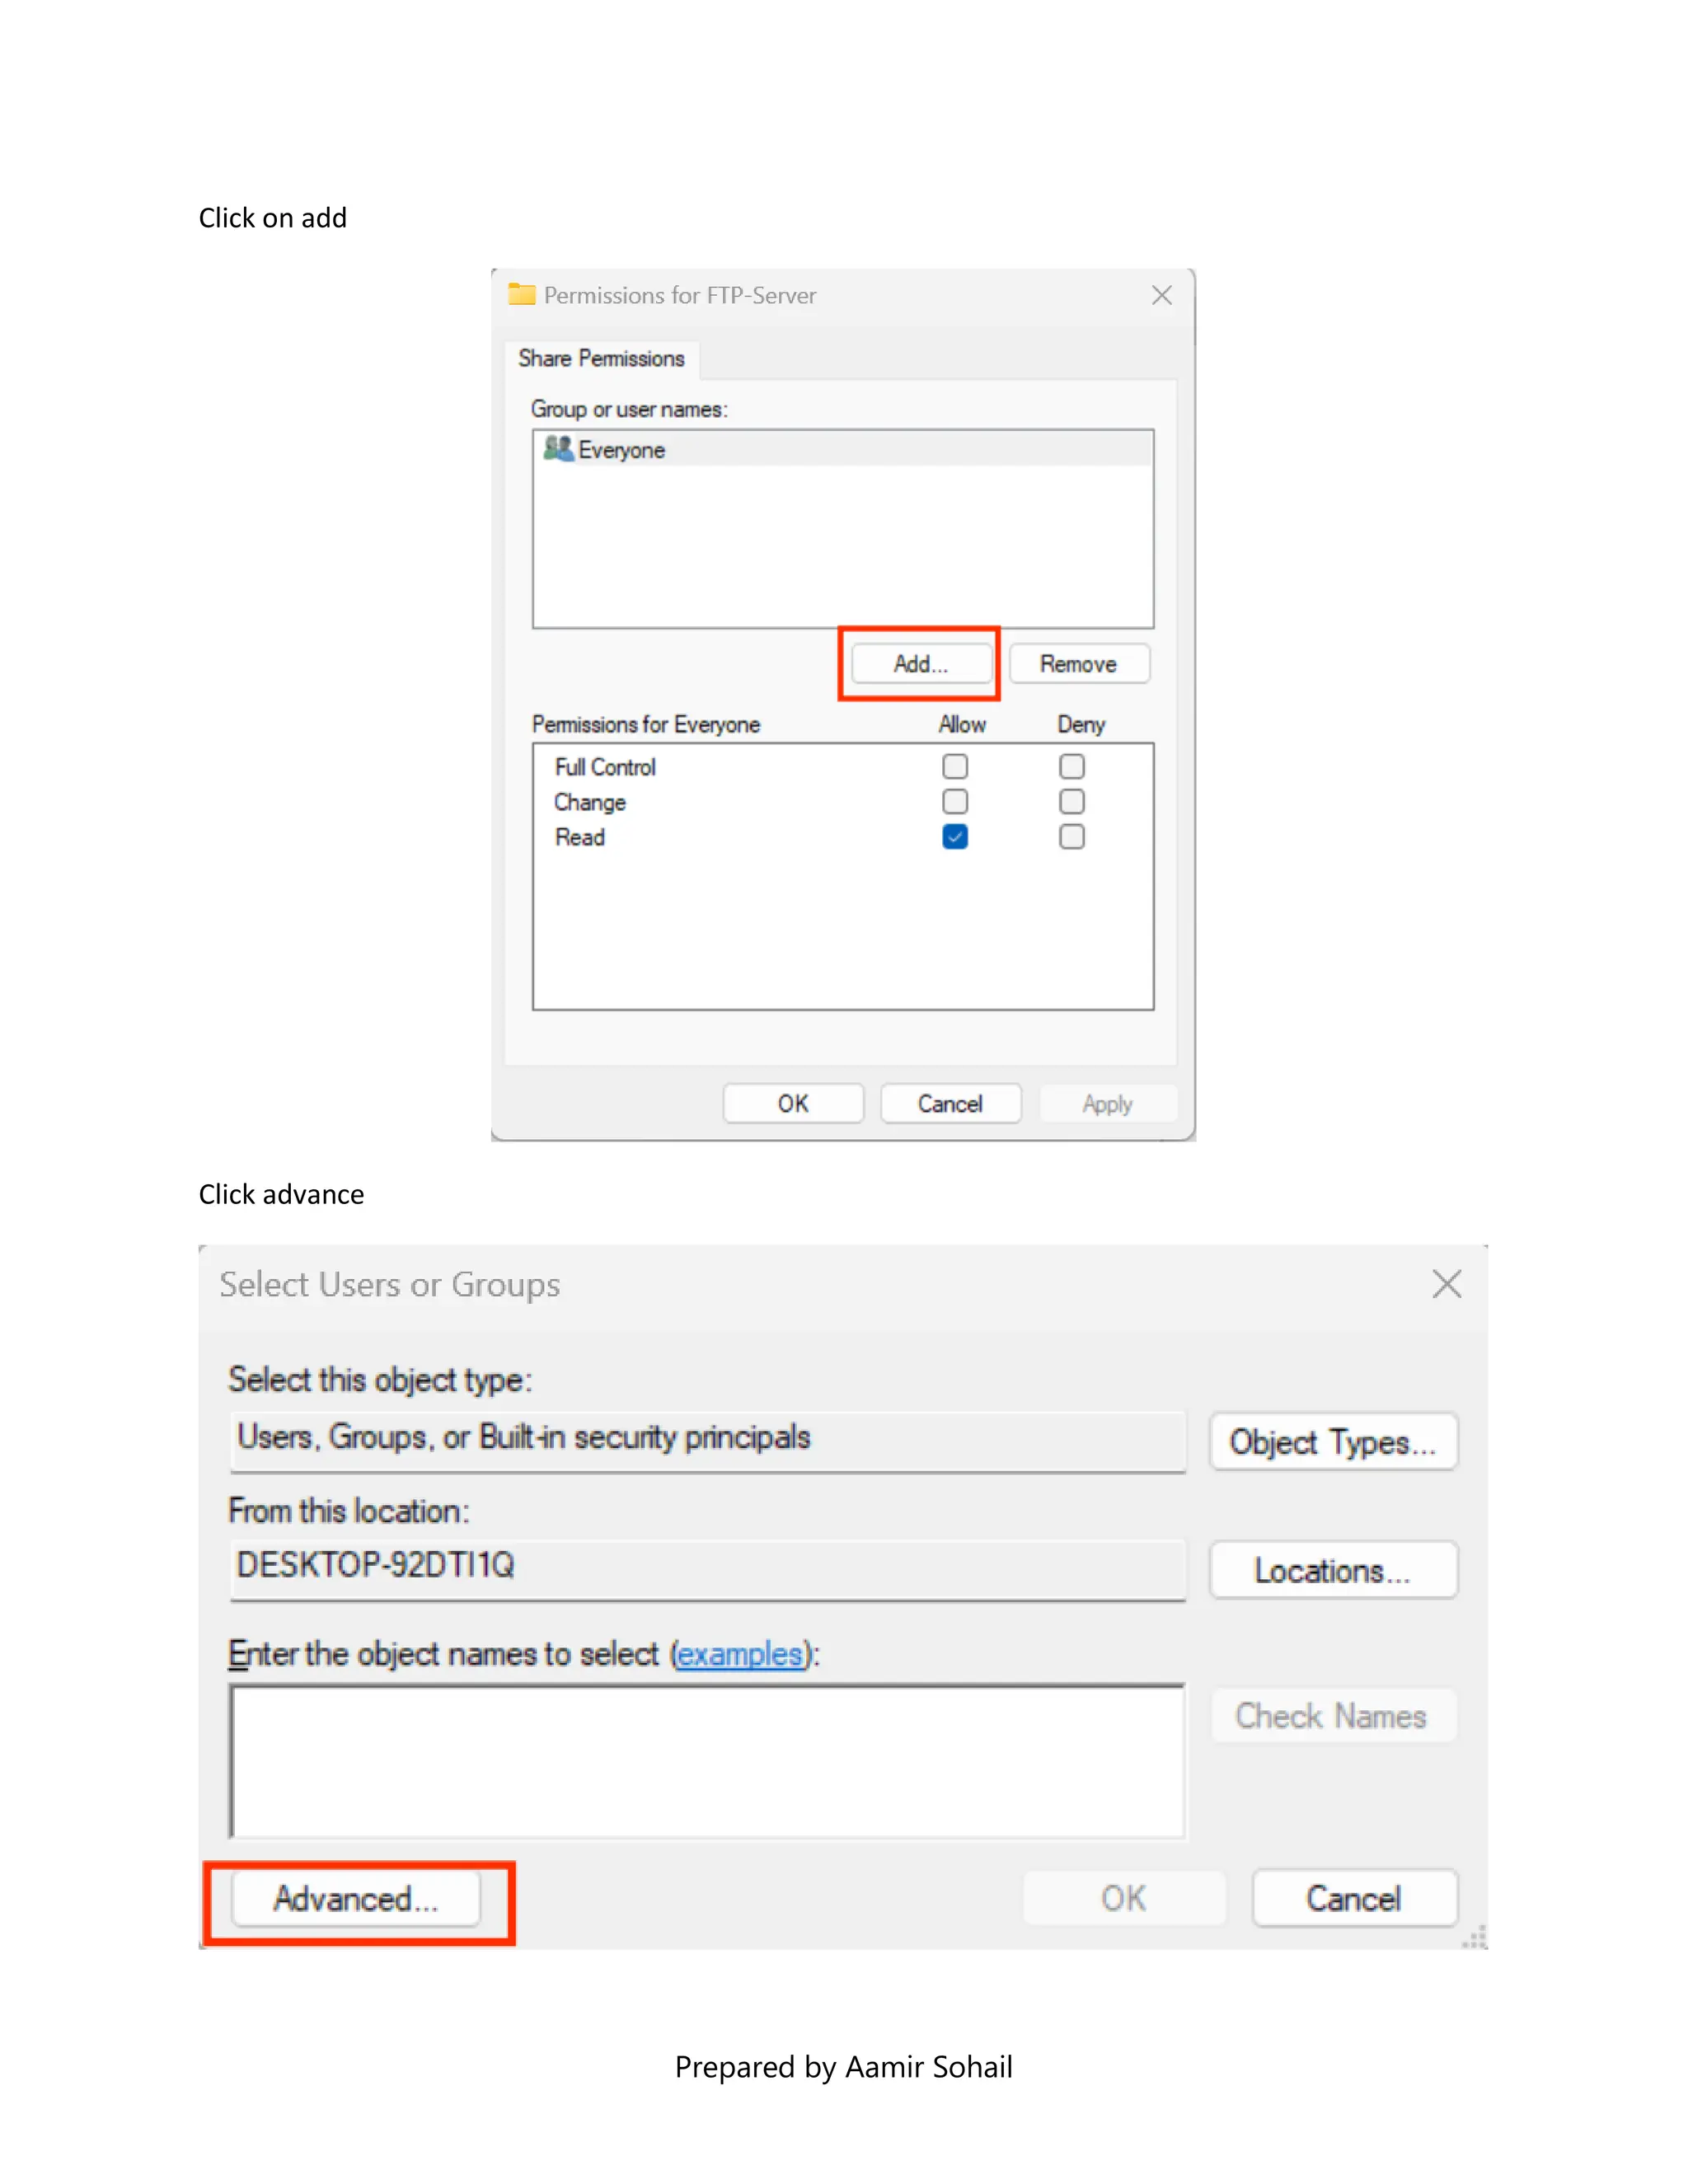Tick the Change Deny checkbox

(1071, 802)
